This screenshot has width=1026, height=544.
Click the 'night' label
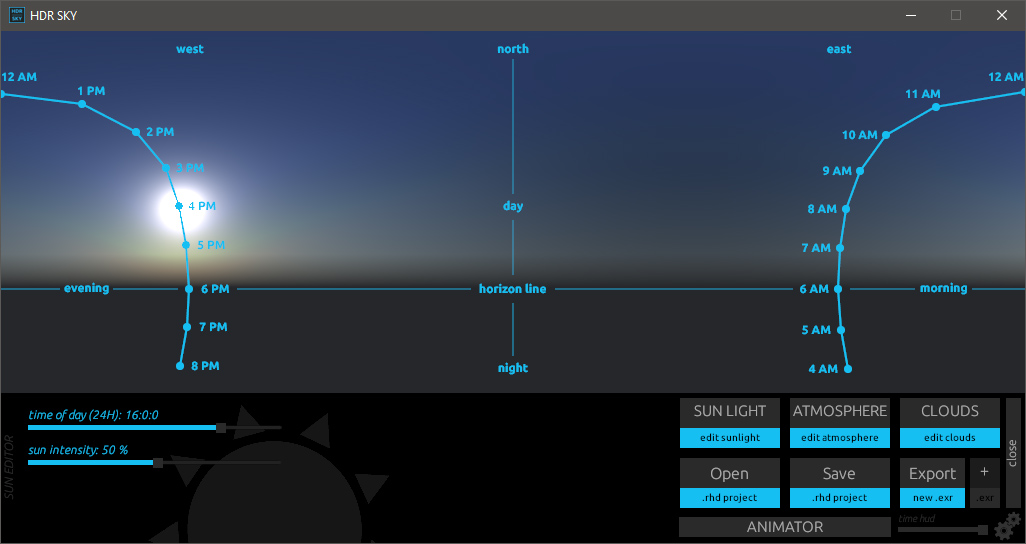tap(513, 368)
